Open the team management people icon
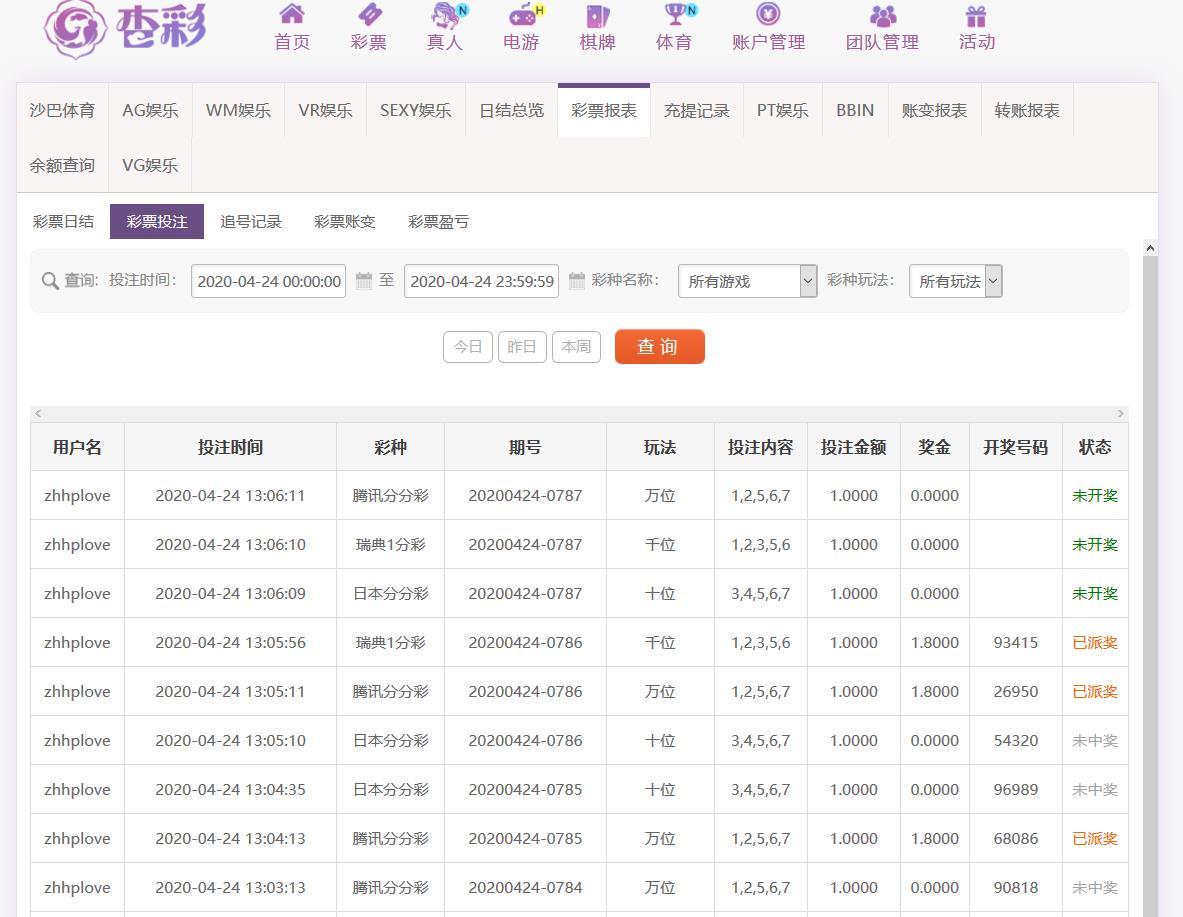 [882, 15]
